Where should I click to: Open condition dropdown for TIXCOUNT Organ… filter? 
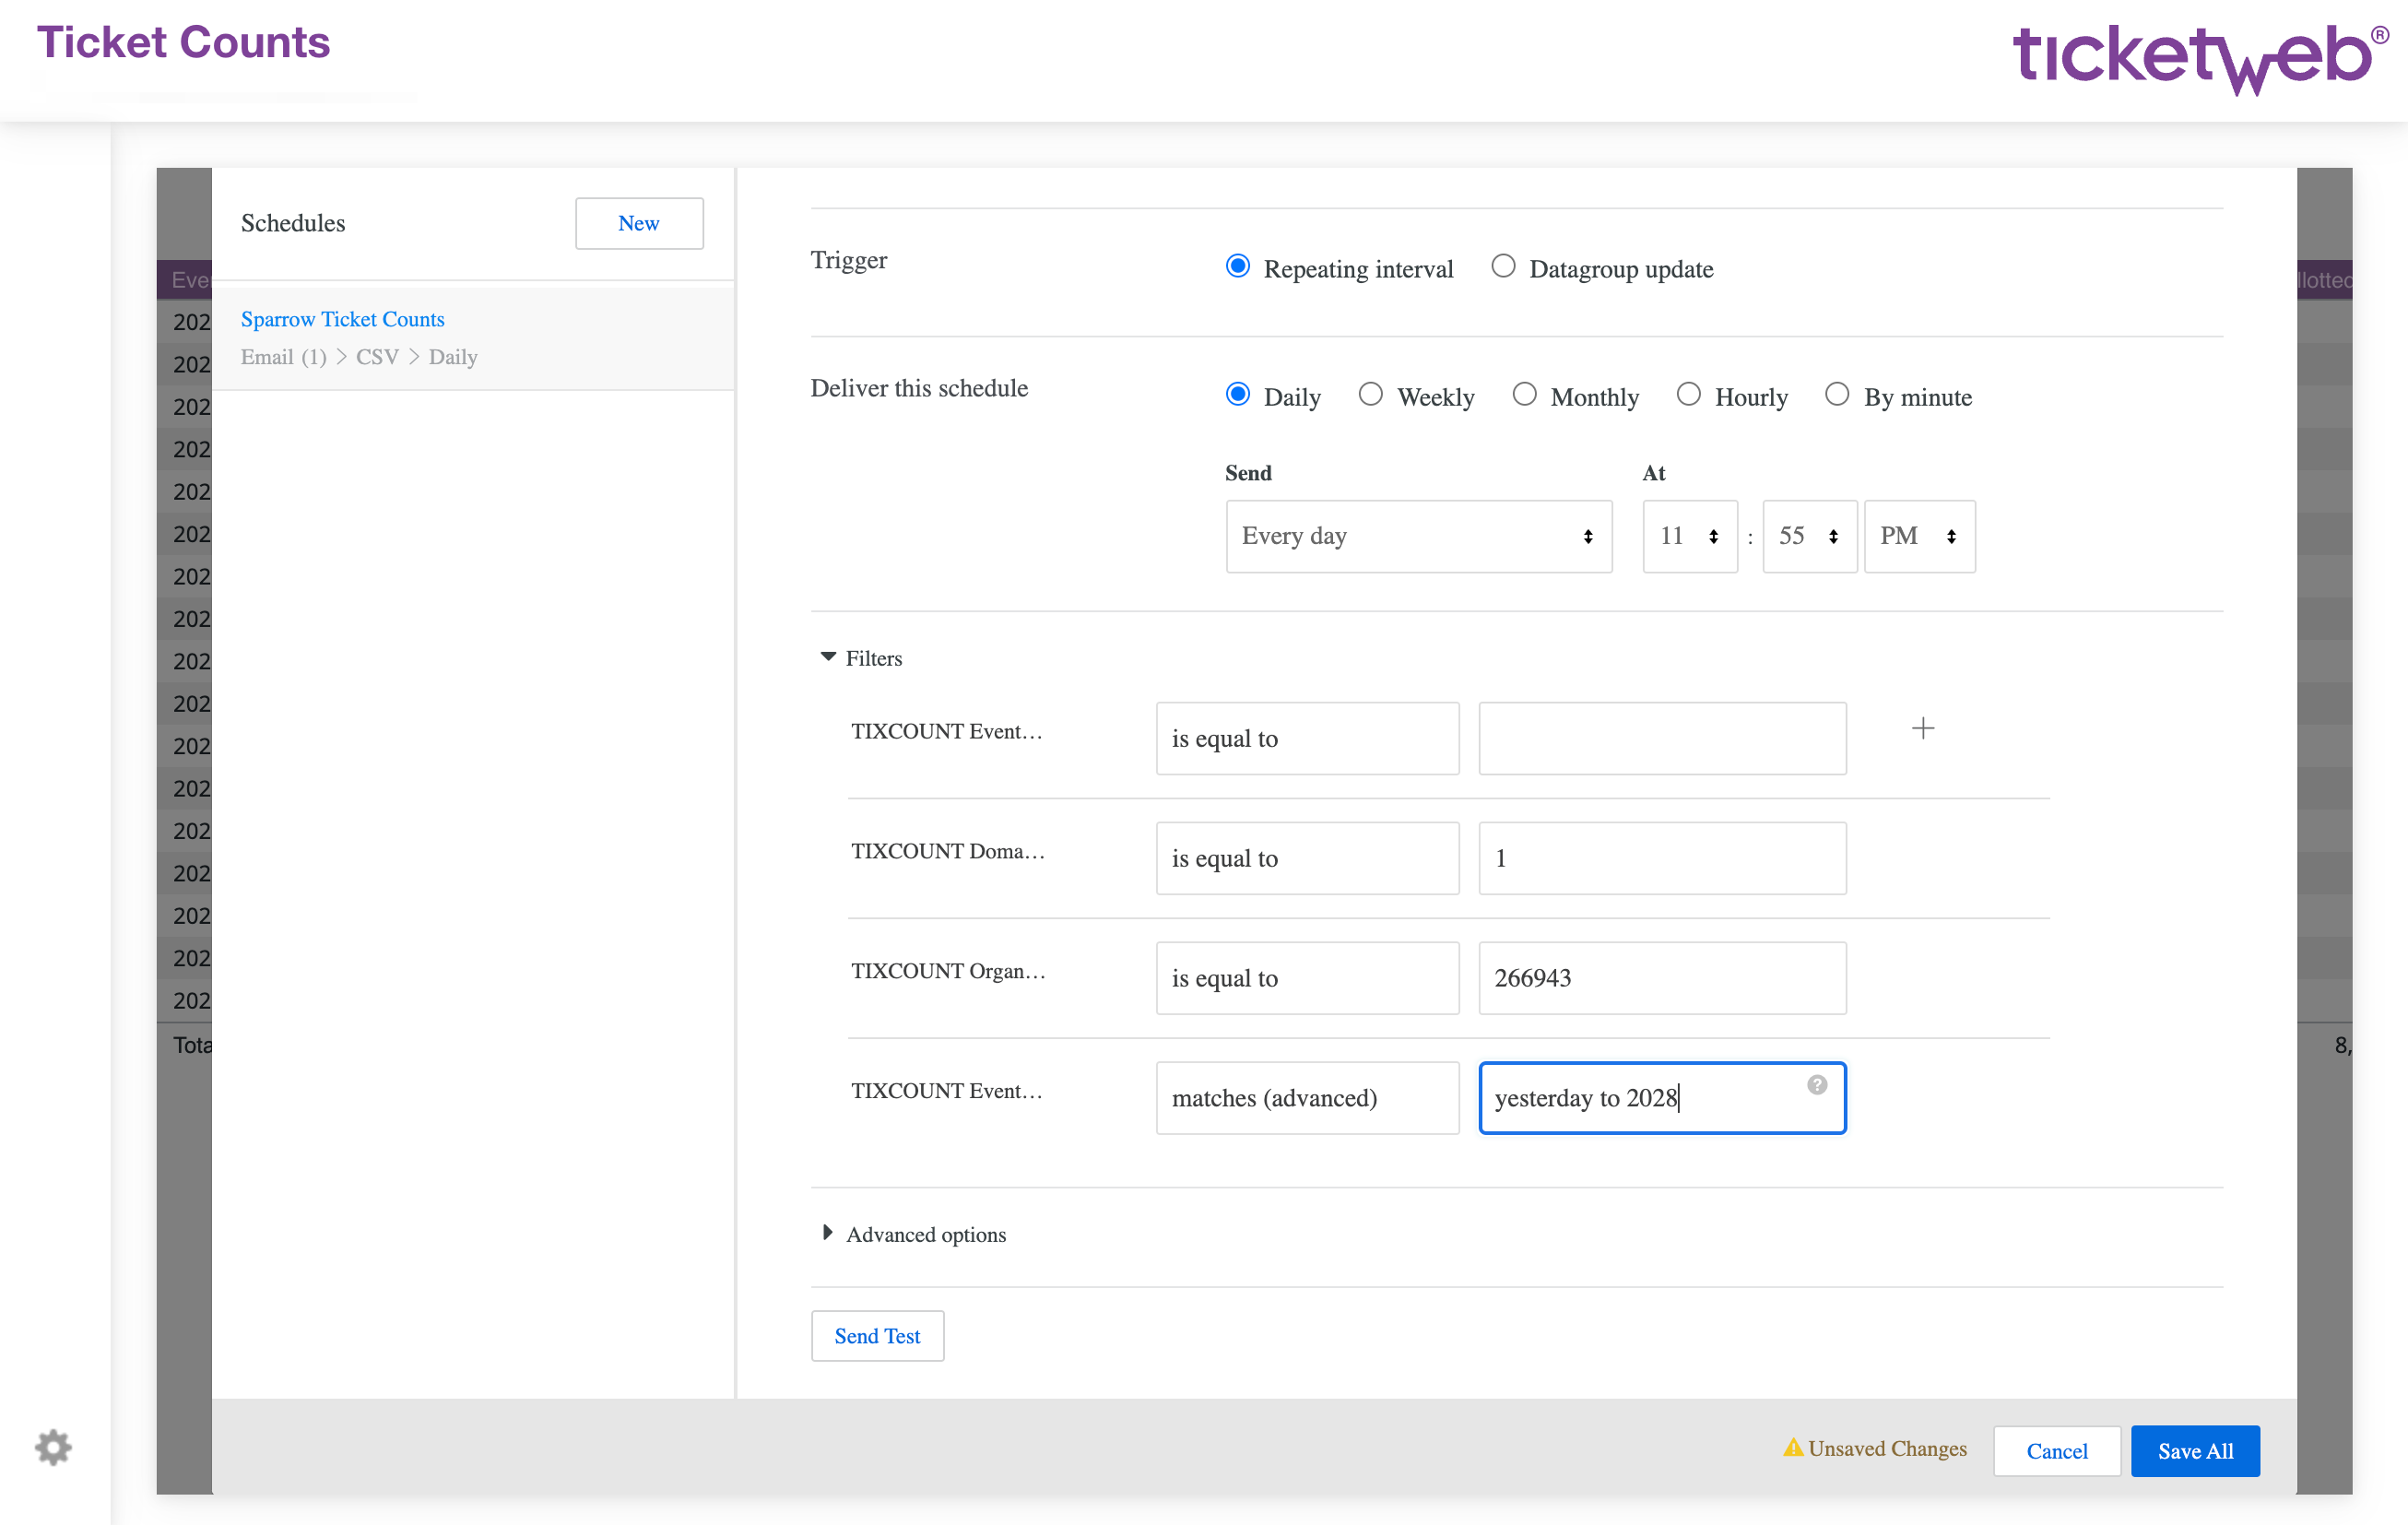(1307, 978)
